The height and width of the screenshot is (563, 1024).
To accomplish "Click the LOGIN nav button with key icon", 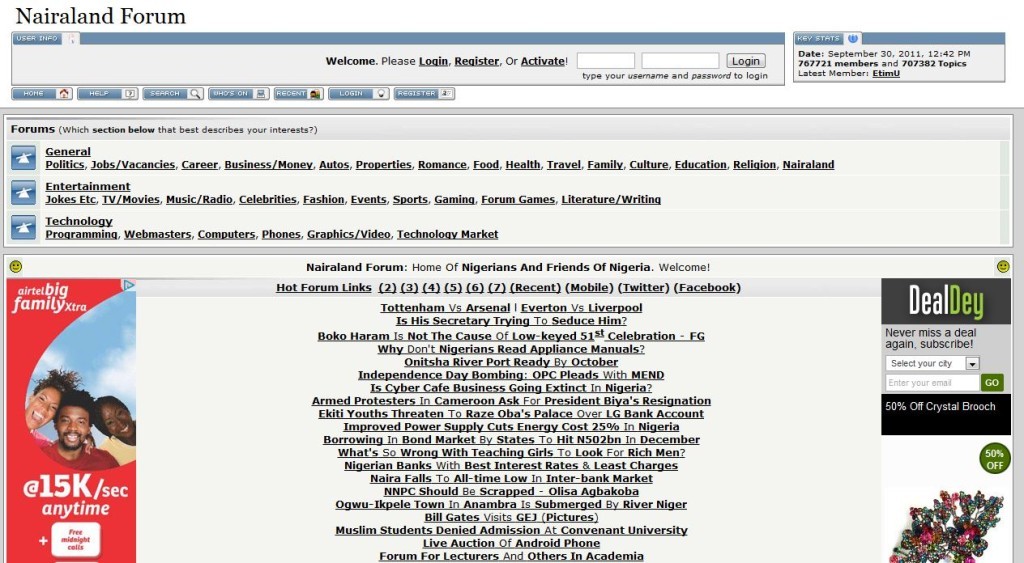I will tap(359, 93).
